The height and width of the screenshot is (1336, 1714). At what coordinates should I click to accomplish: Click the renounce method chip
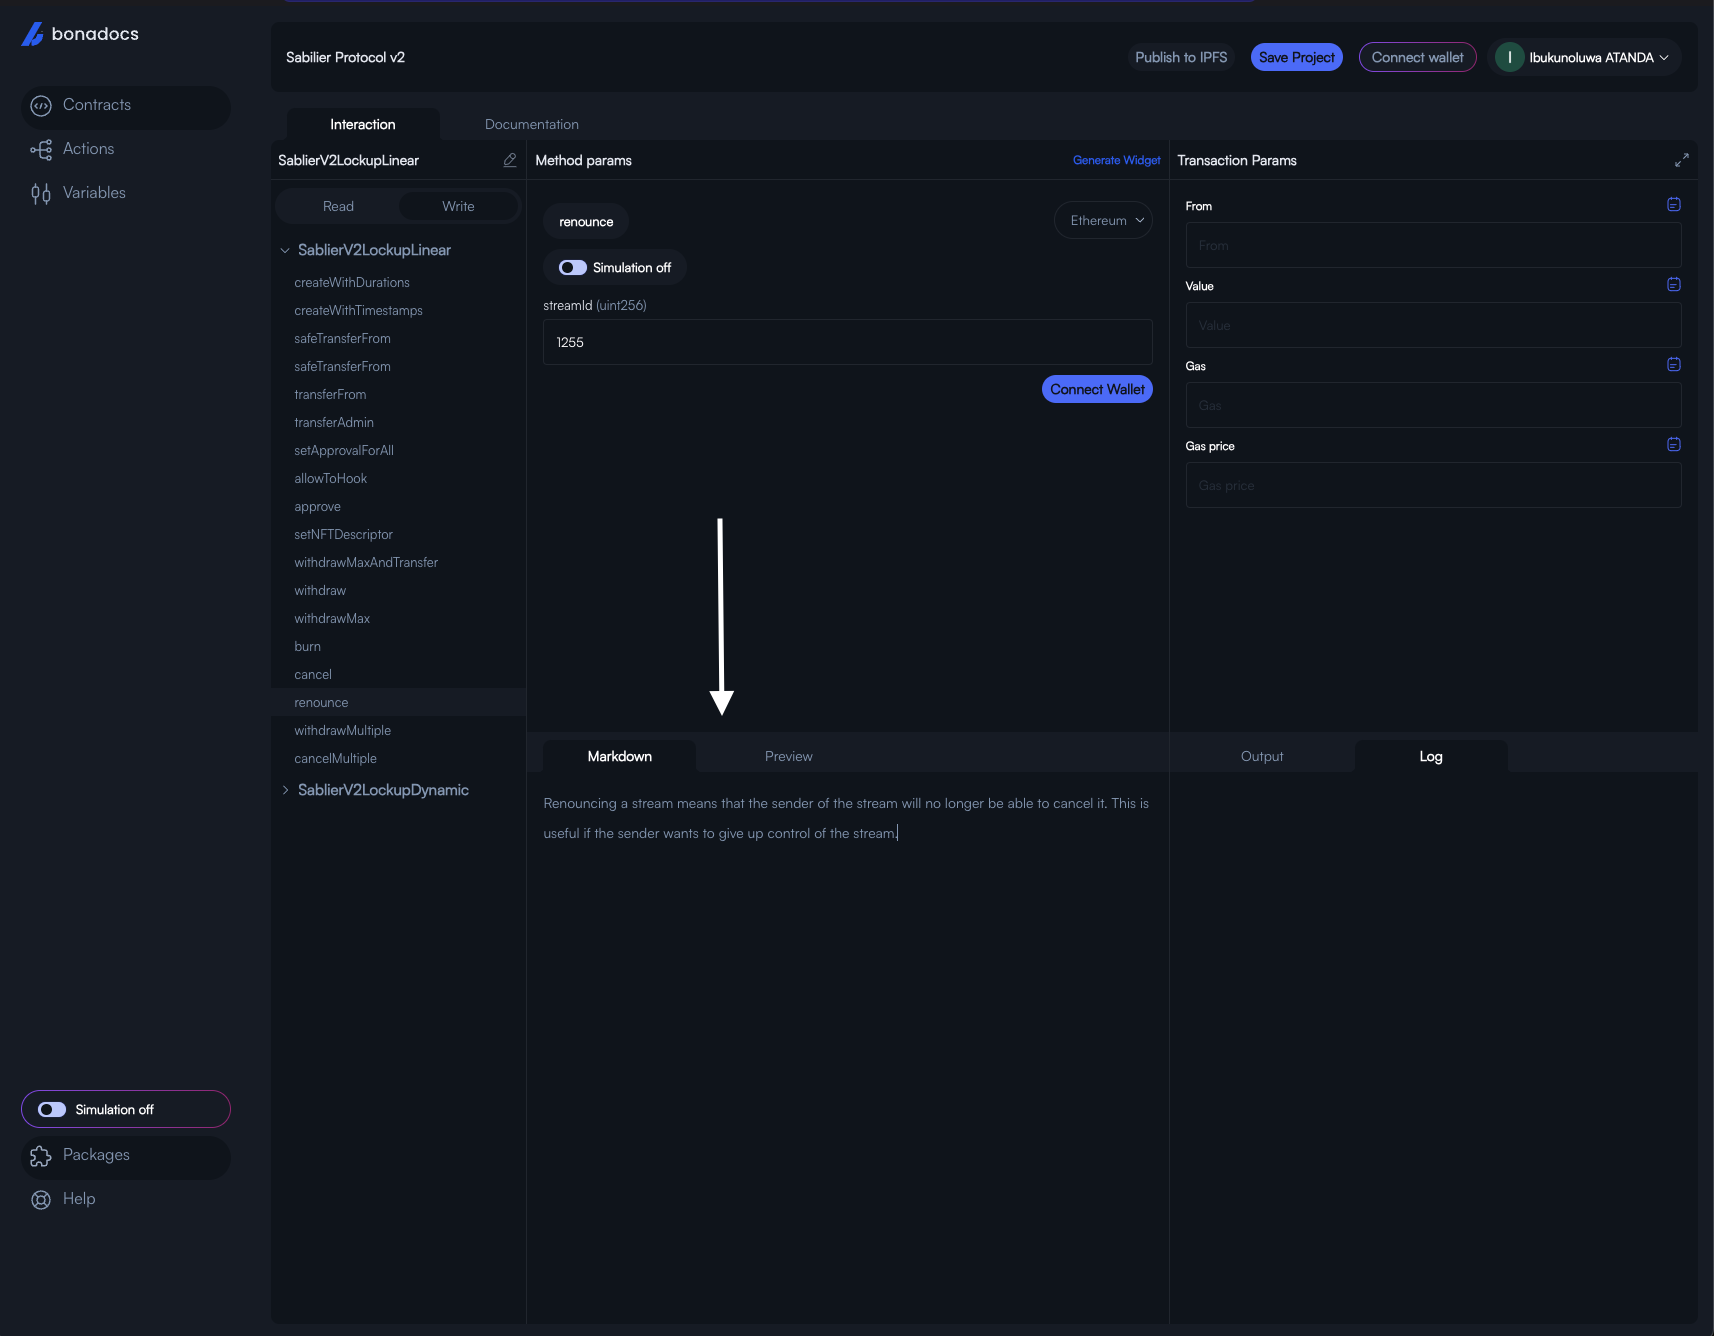(586, 221)
